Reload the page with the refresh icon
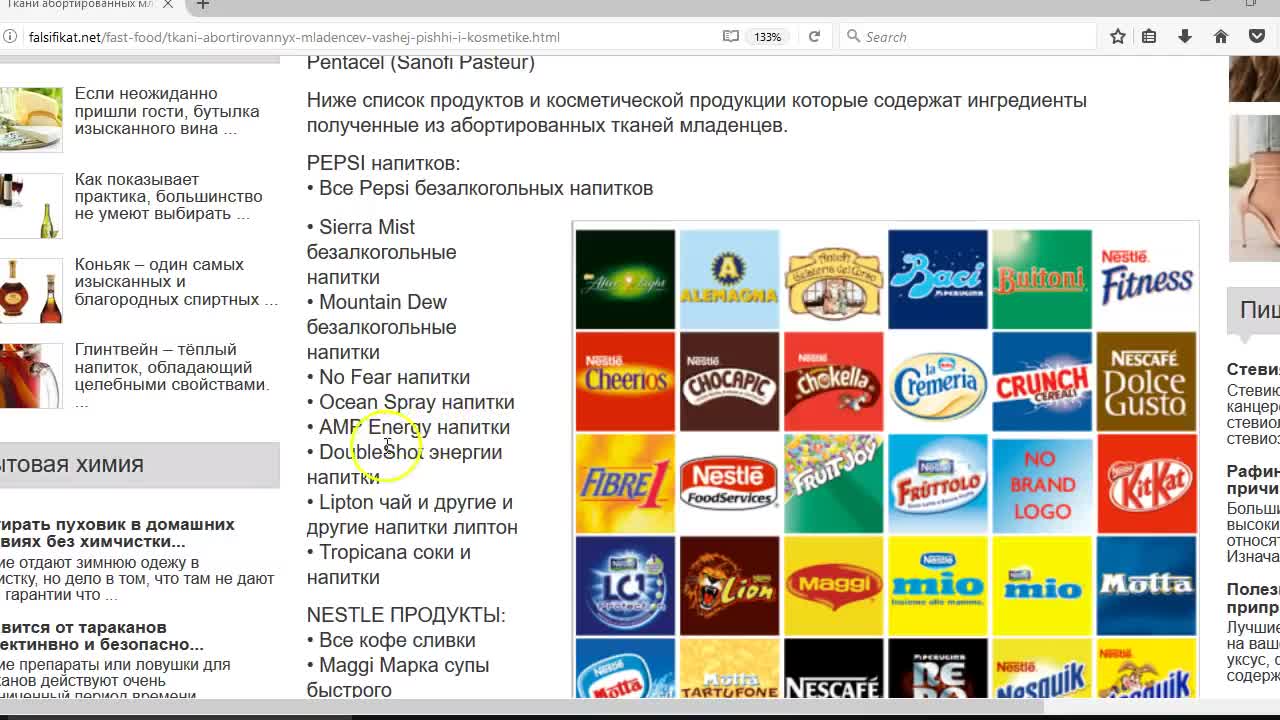The image size is (1280, 720). point(814,37)
